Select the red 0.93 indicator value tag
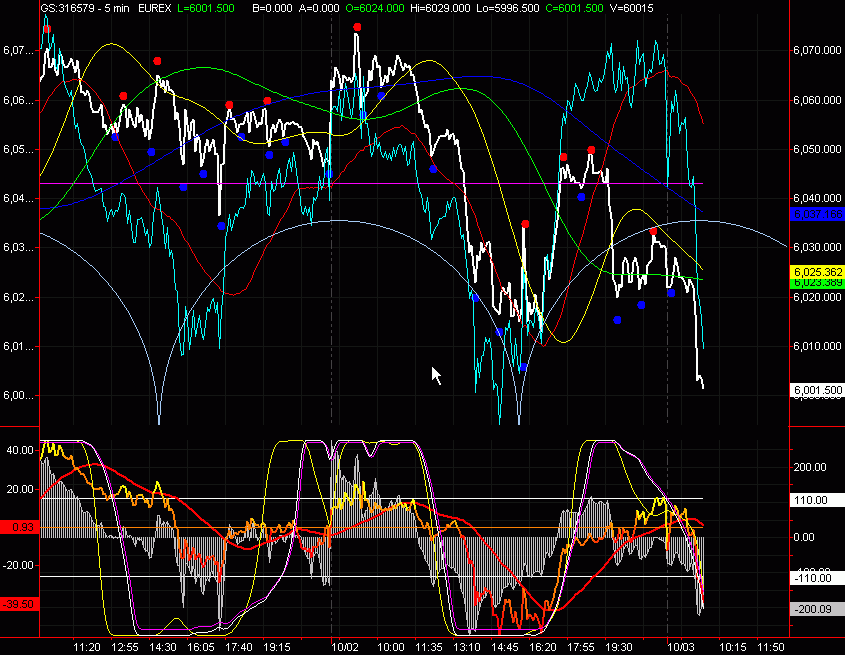The image size is (845, 655). tap(19, 527)
